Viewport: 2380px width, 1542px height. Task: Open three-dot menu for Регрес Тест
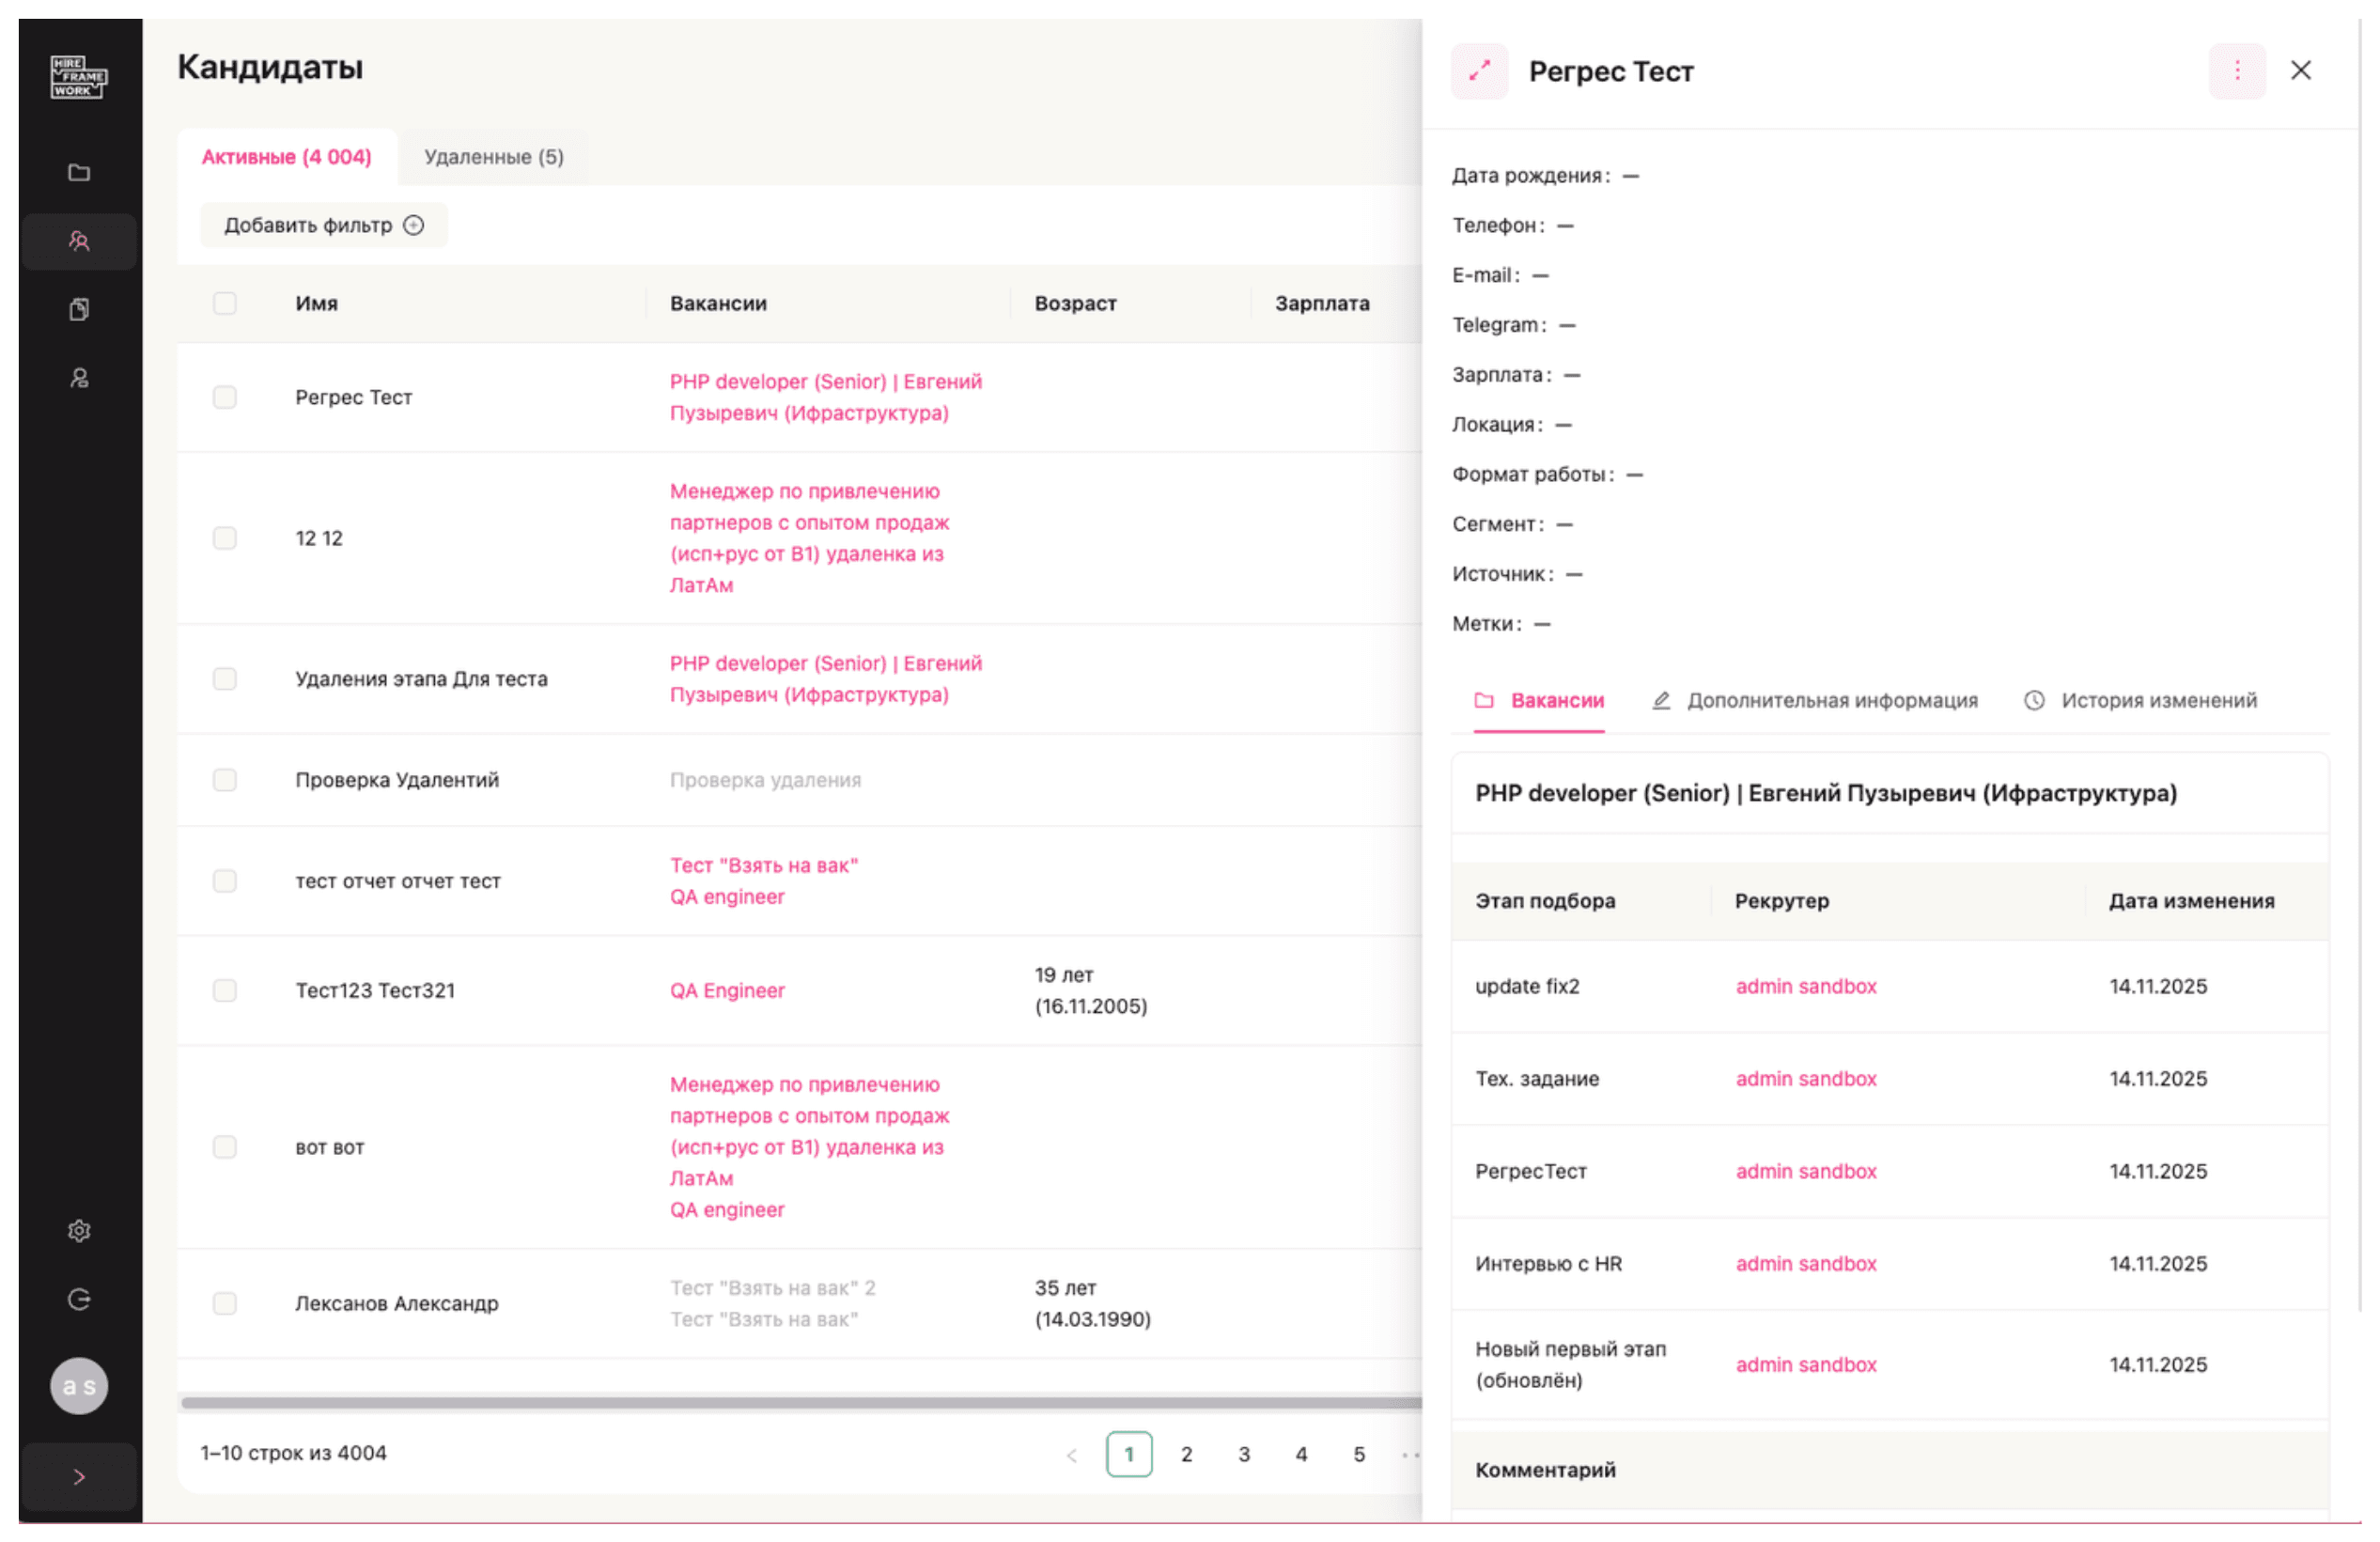coord(2239,71)
